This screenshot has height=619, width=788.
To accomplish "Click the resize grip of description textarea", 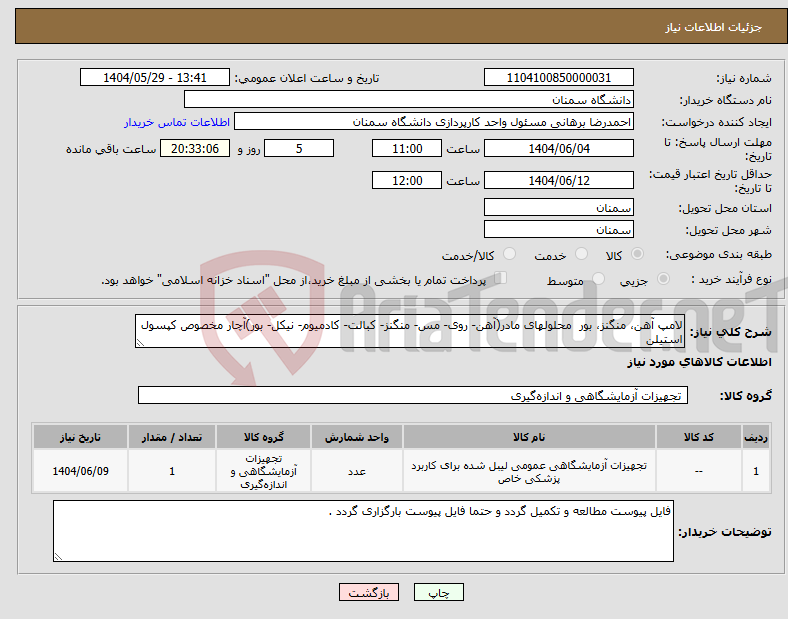I will (140, 343).
